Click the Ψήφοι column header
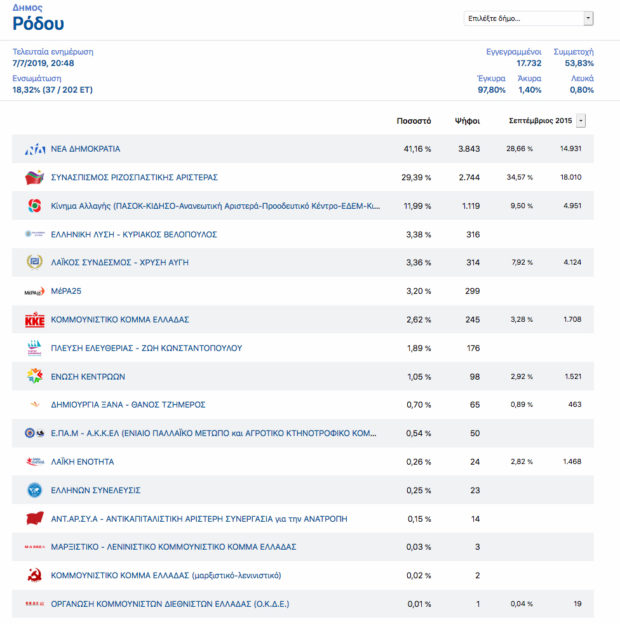 [x=467, y=121]
